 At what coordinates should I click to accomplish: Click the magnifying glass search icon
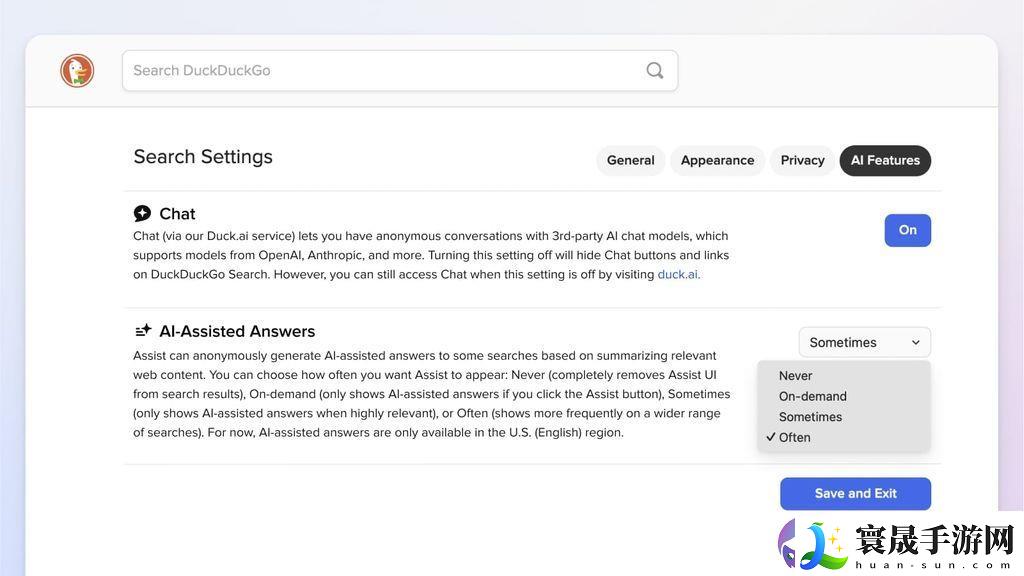tap(654, 70)
